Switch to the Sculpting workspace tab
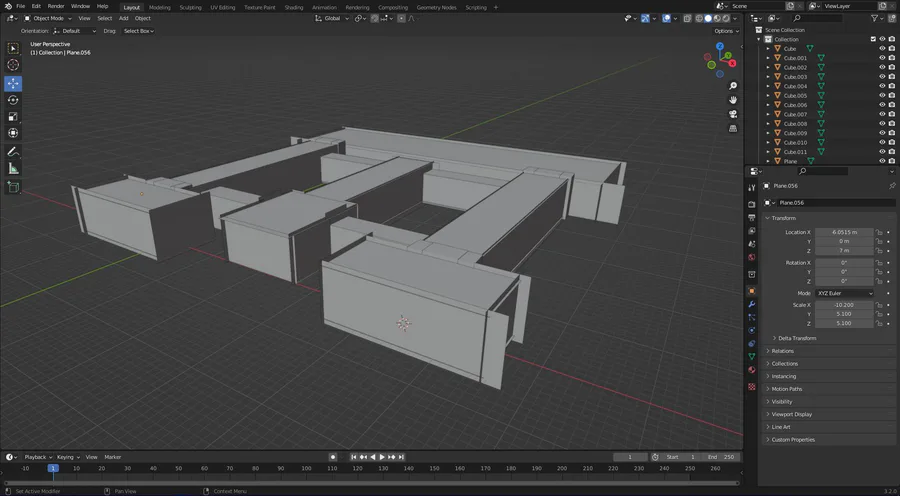Image resolution: width=900 pixels, height=496 pixels. 191,7
